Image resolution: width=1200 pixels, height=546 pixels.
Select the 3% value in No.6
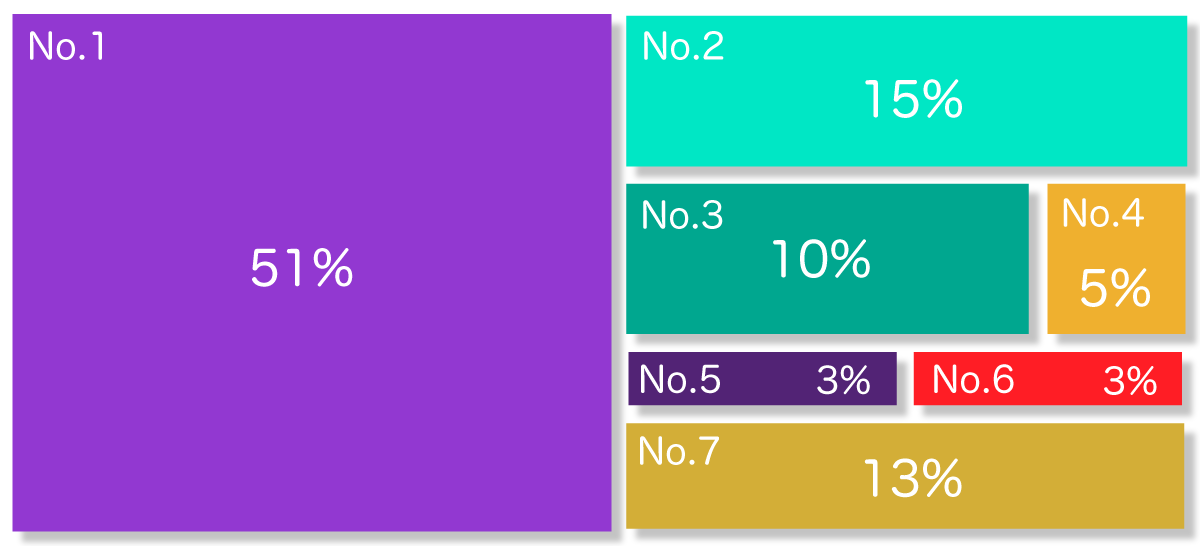[x=1130, y=381]
